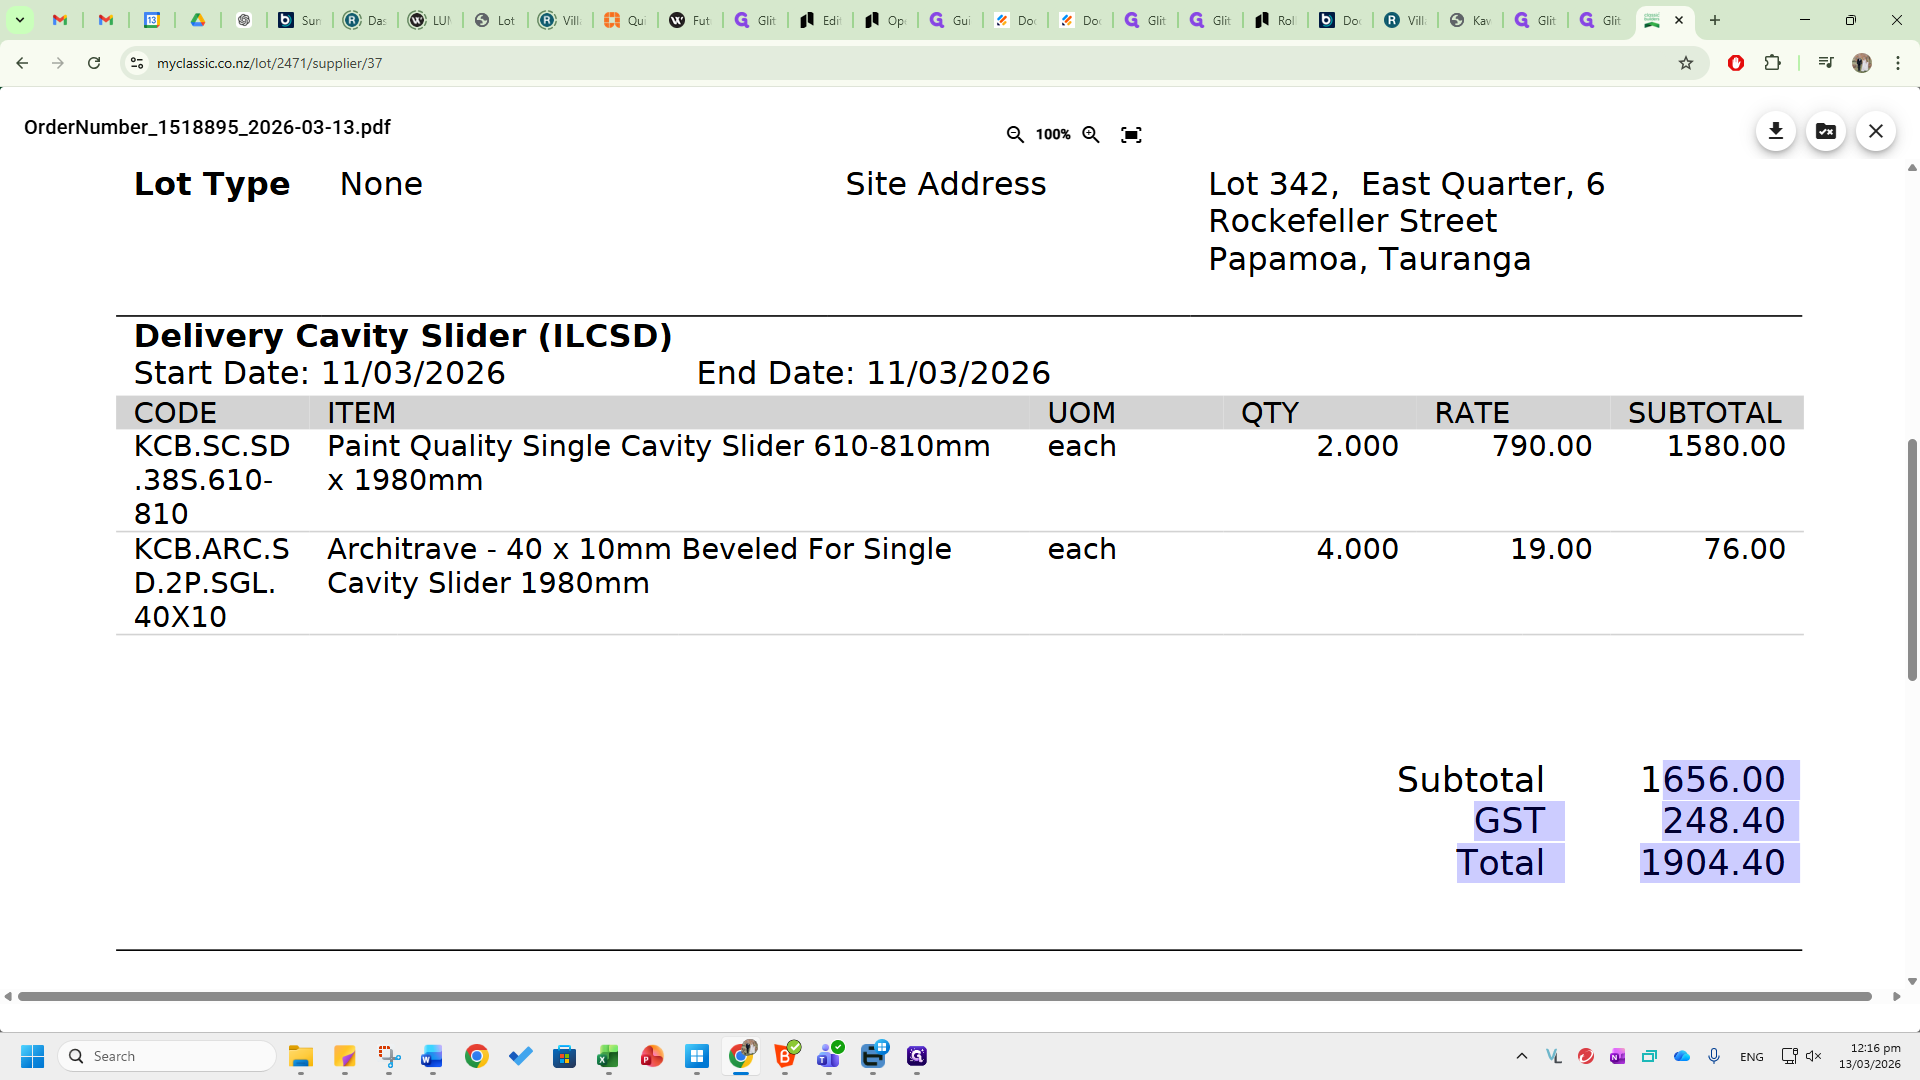Reload the current page
Screen dimensions: 1920x1080
(x=94, y=63)
